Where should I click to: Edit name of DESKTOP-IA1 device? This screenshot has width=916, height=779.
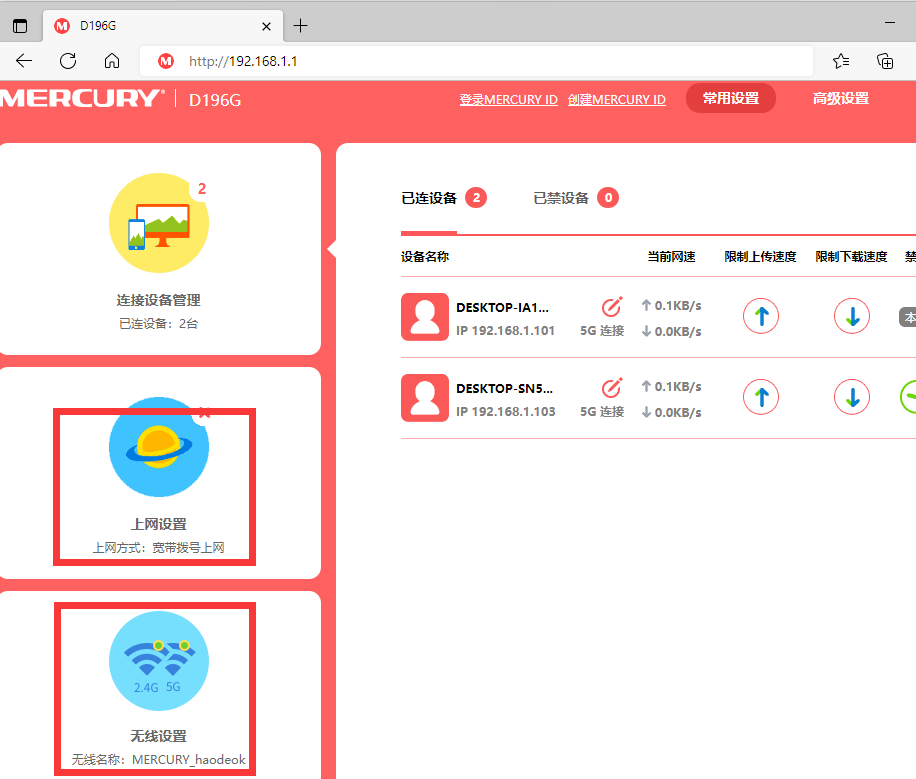coord(612,306)
